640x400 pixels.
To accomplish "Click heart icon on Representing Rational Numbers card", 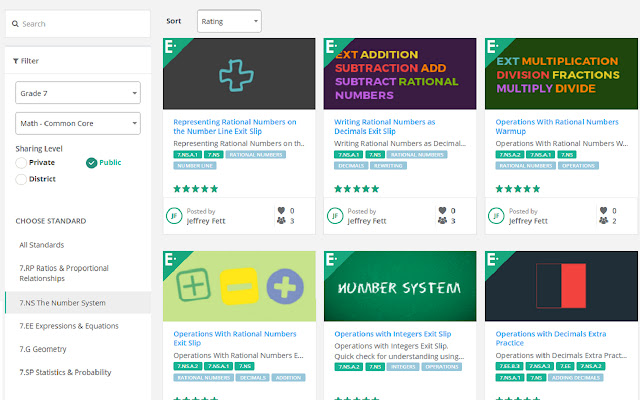I will 281,211.
